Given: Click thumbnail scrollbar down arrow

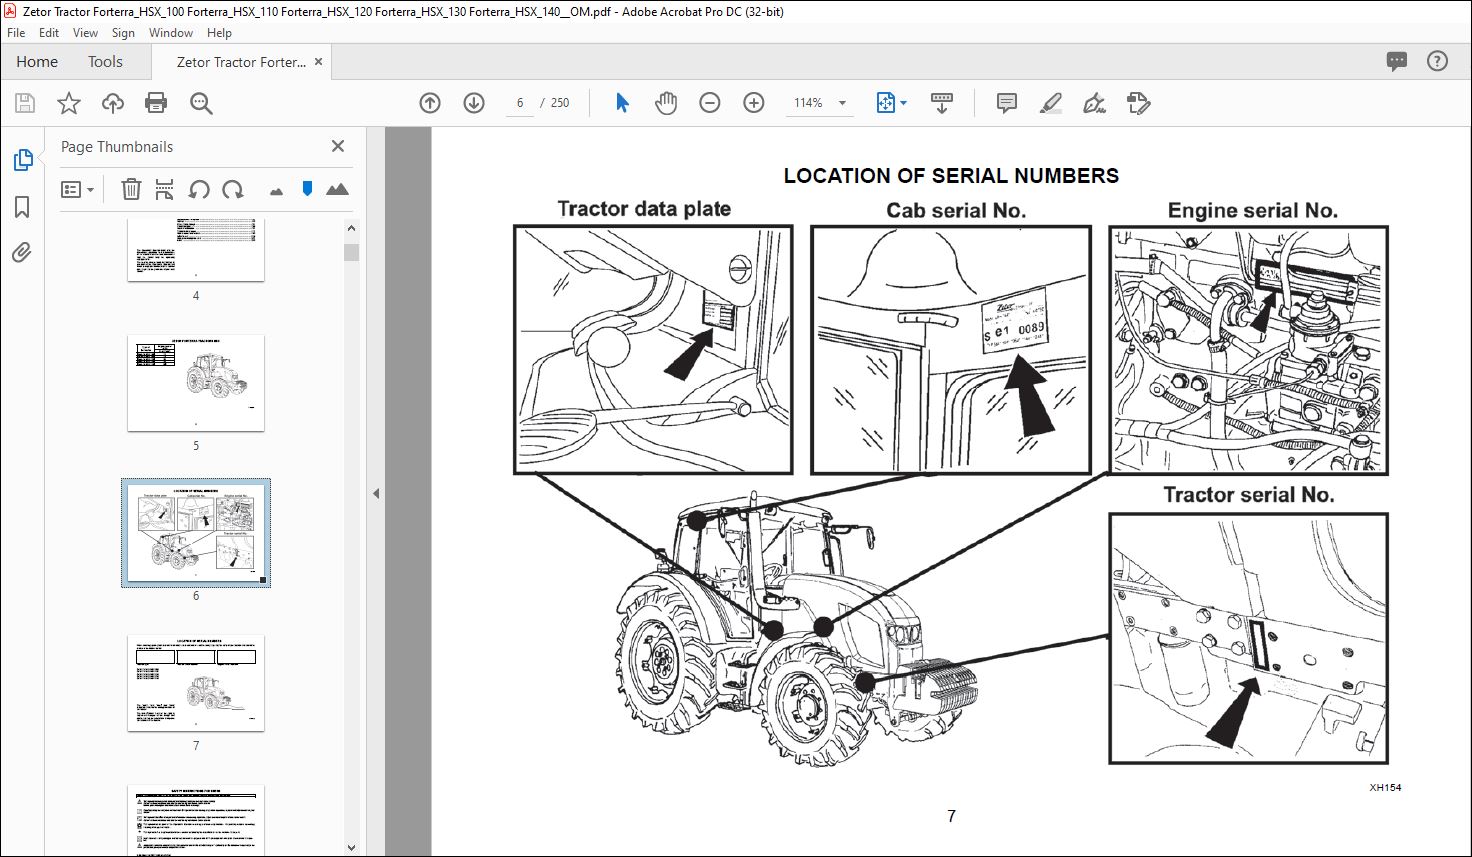Looking at the screenshot, I should point(351,847).
